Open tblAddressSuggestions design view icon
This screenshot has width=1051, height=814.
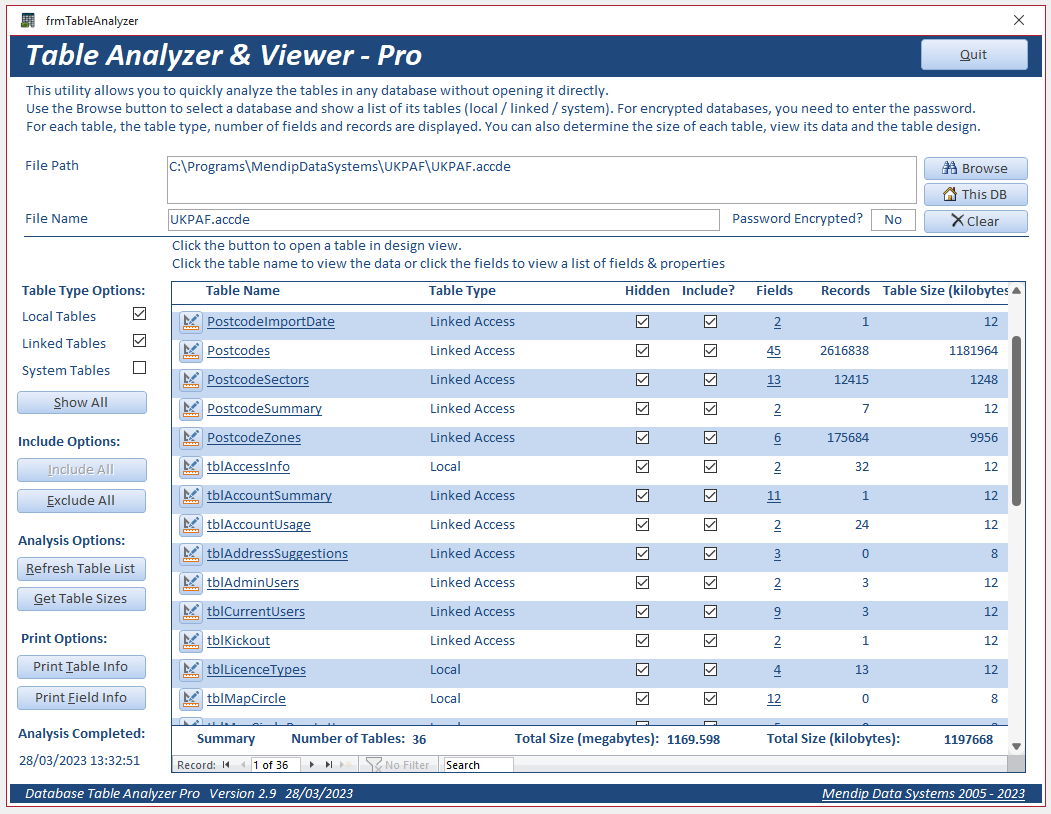tap(191, 554)
